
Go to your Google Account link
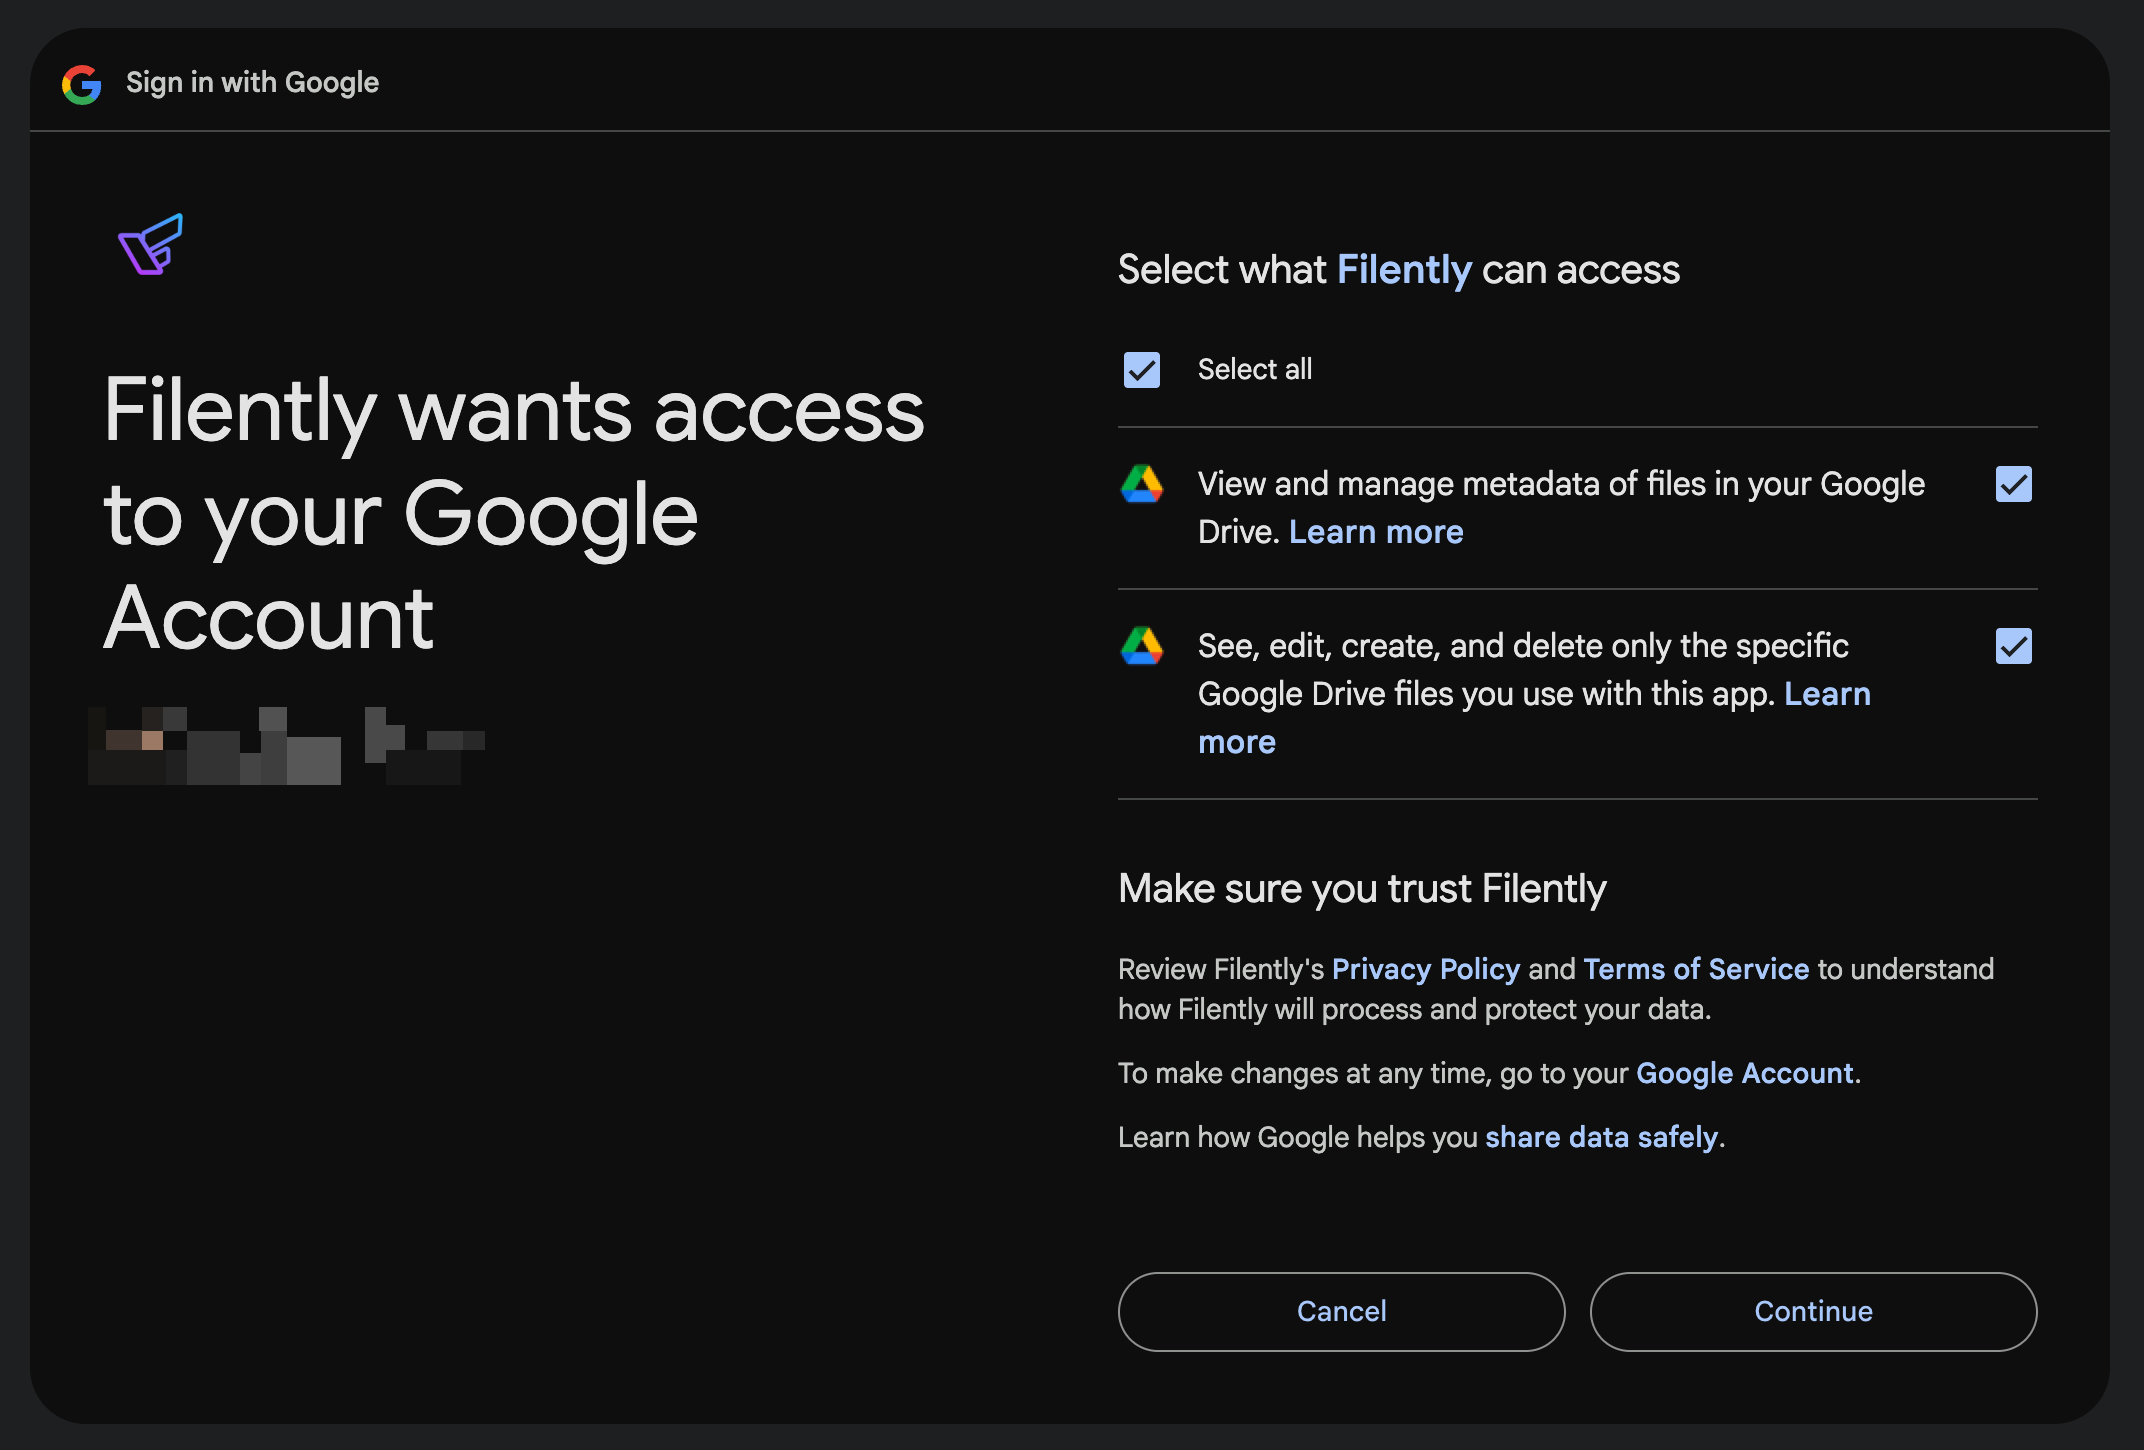(1745, 1073)
